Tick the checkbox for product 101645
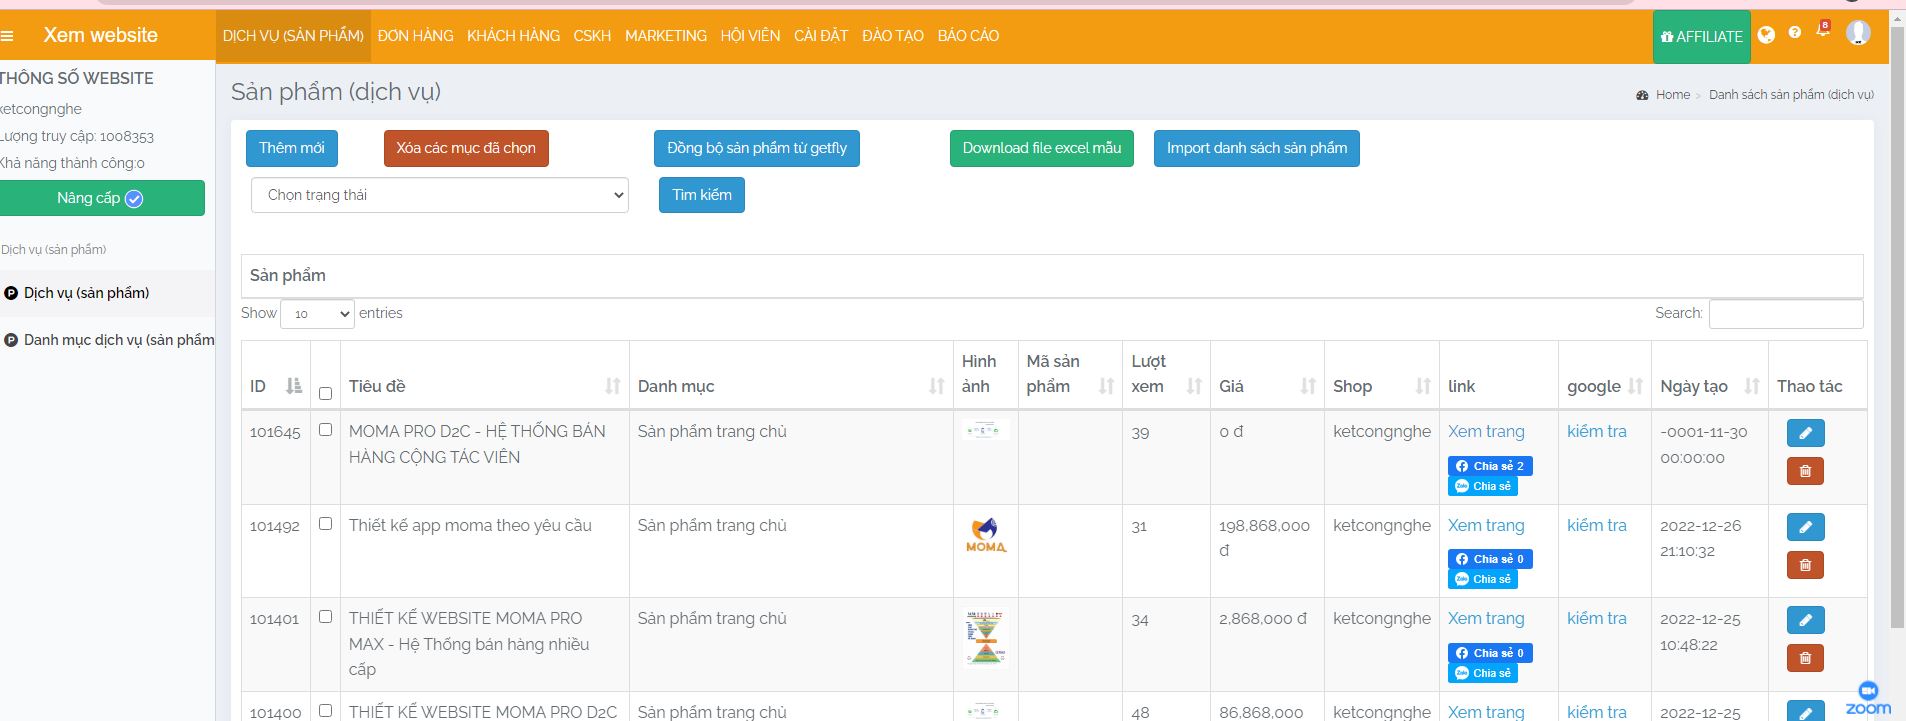This screenshot has height=721, width=1906. point(325,430)
